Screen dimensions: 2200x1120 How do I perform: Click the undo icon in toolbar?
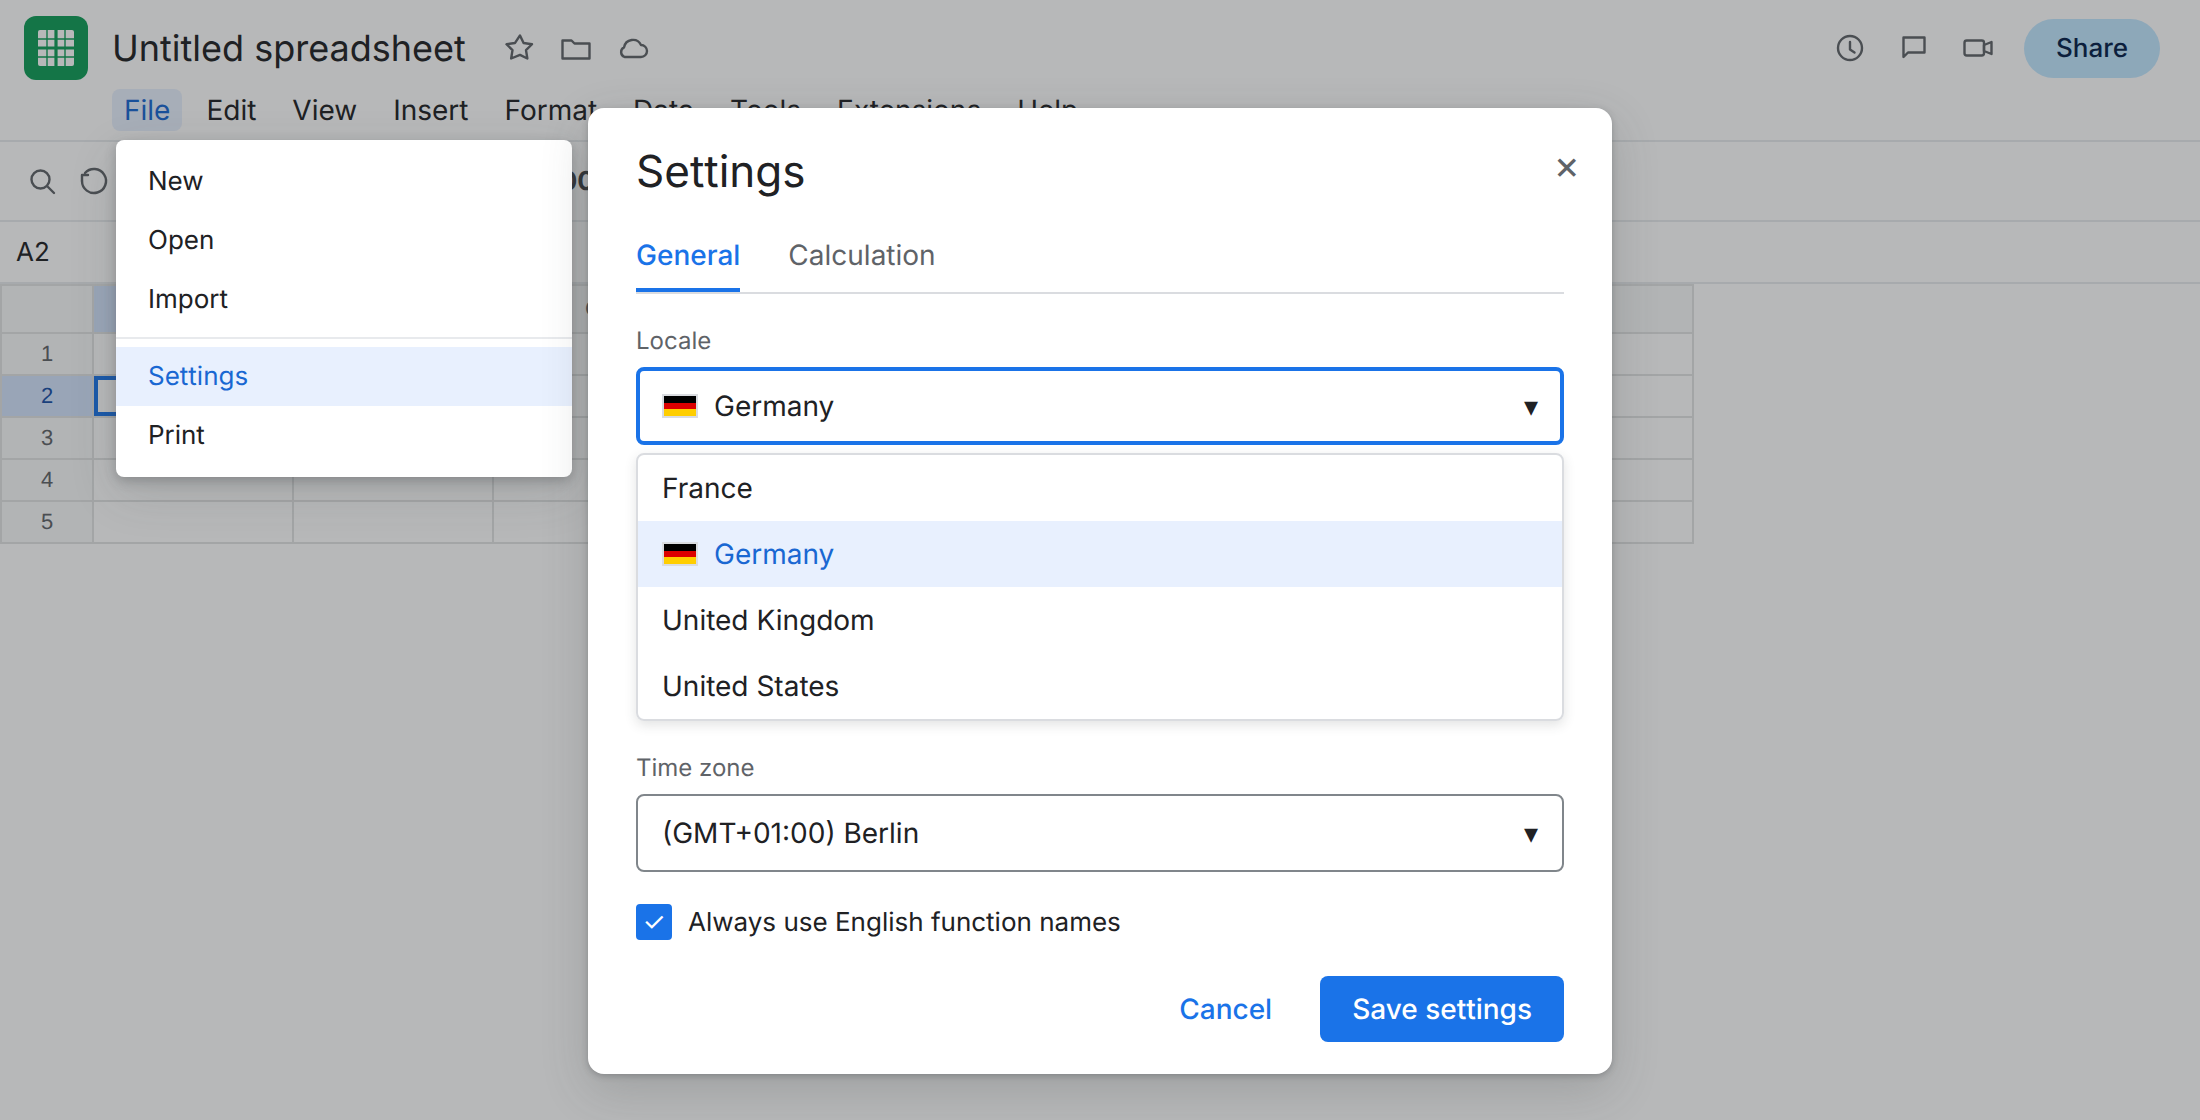click(x=94, y=181)
